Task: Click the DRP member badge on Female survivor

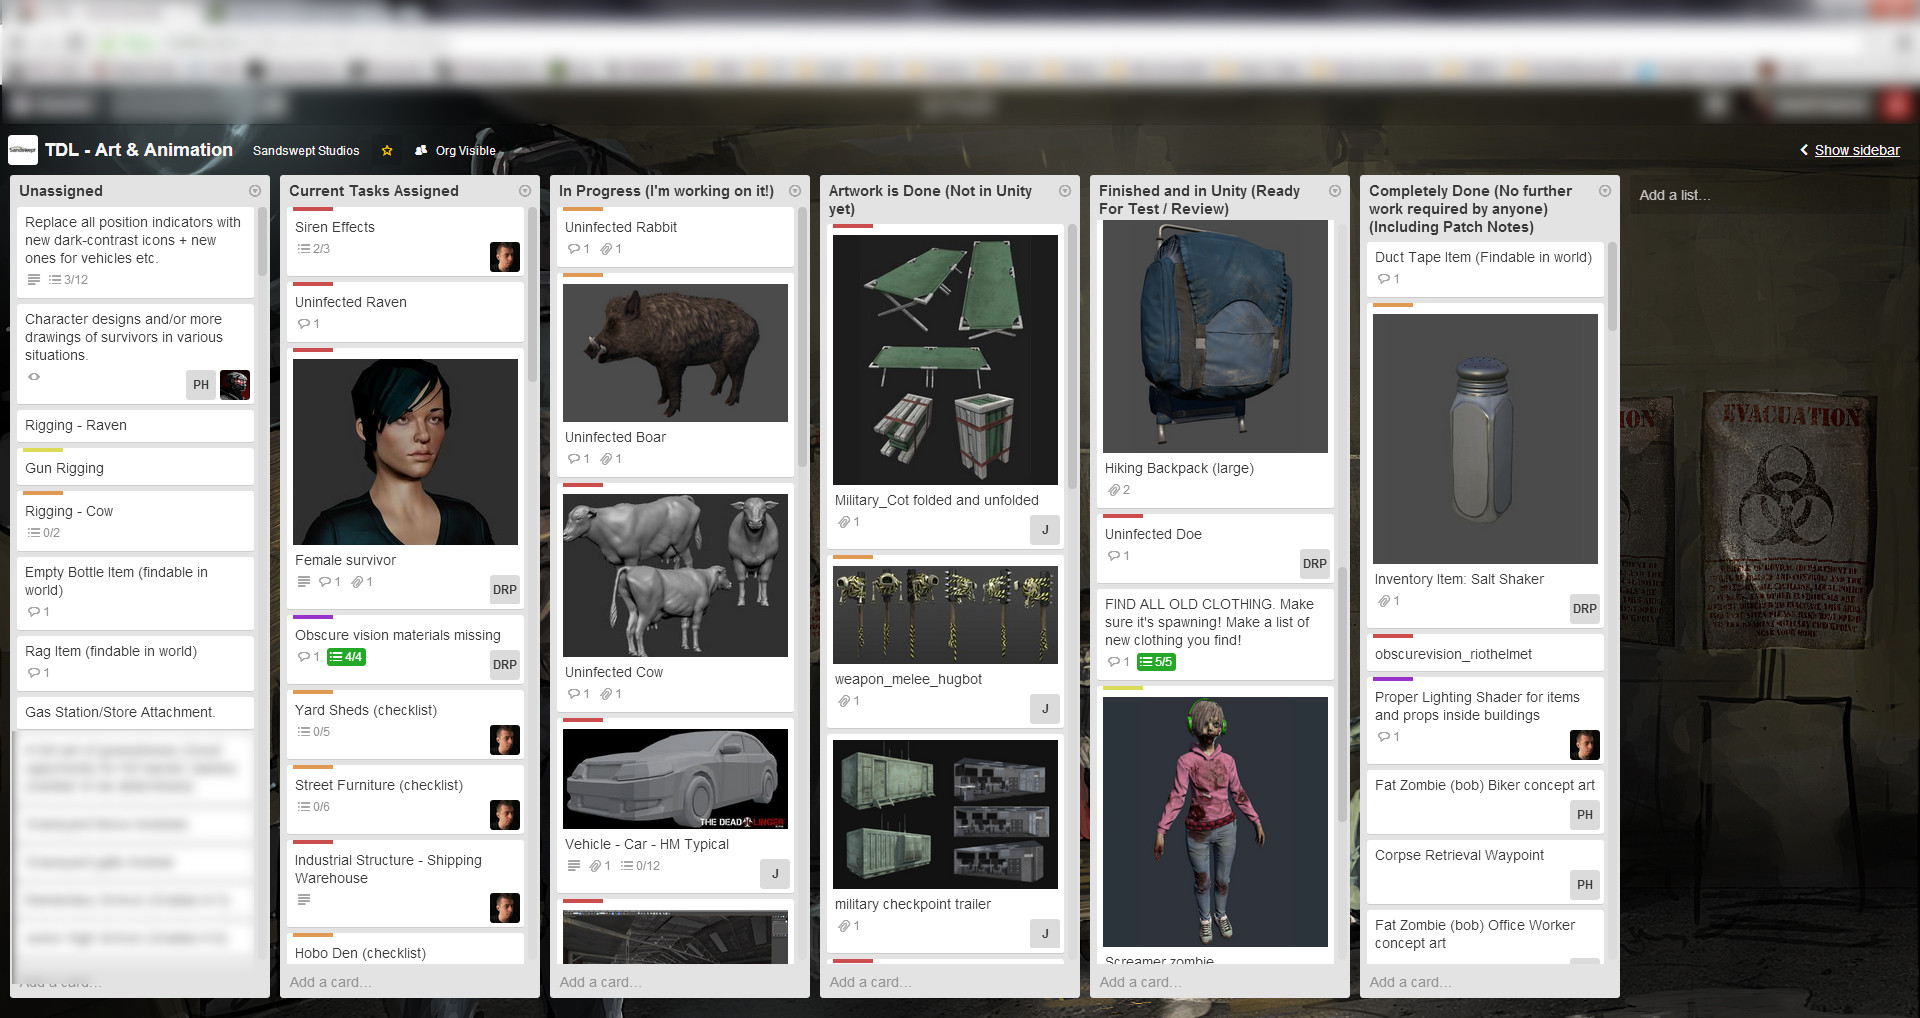Action: pyautogui.click(x=504, y=589)
